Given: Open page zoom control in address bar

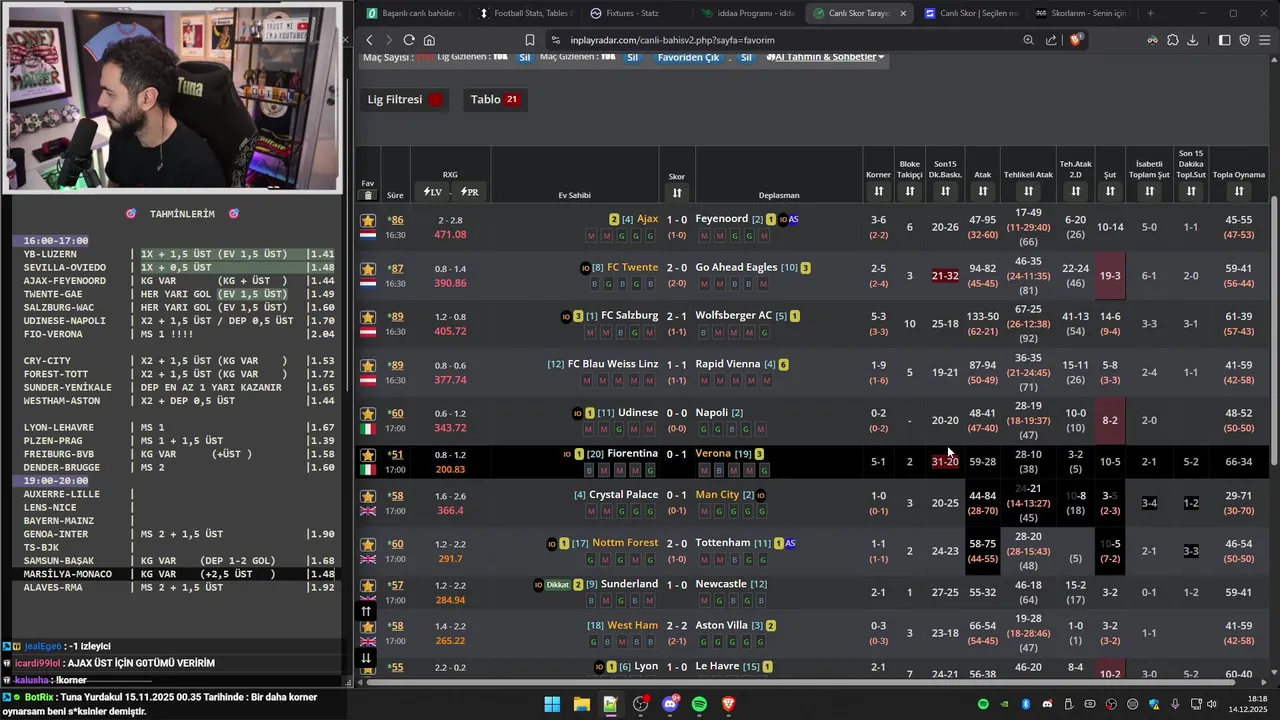Looking at the screenshot, I should (x=1028, y=40).
